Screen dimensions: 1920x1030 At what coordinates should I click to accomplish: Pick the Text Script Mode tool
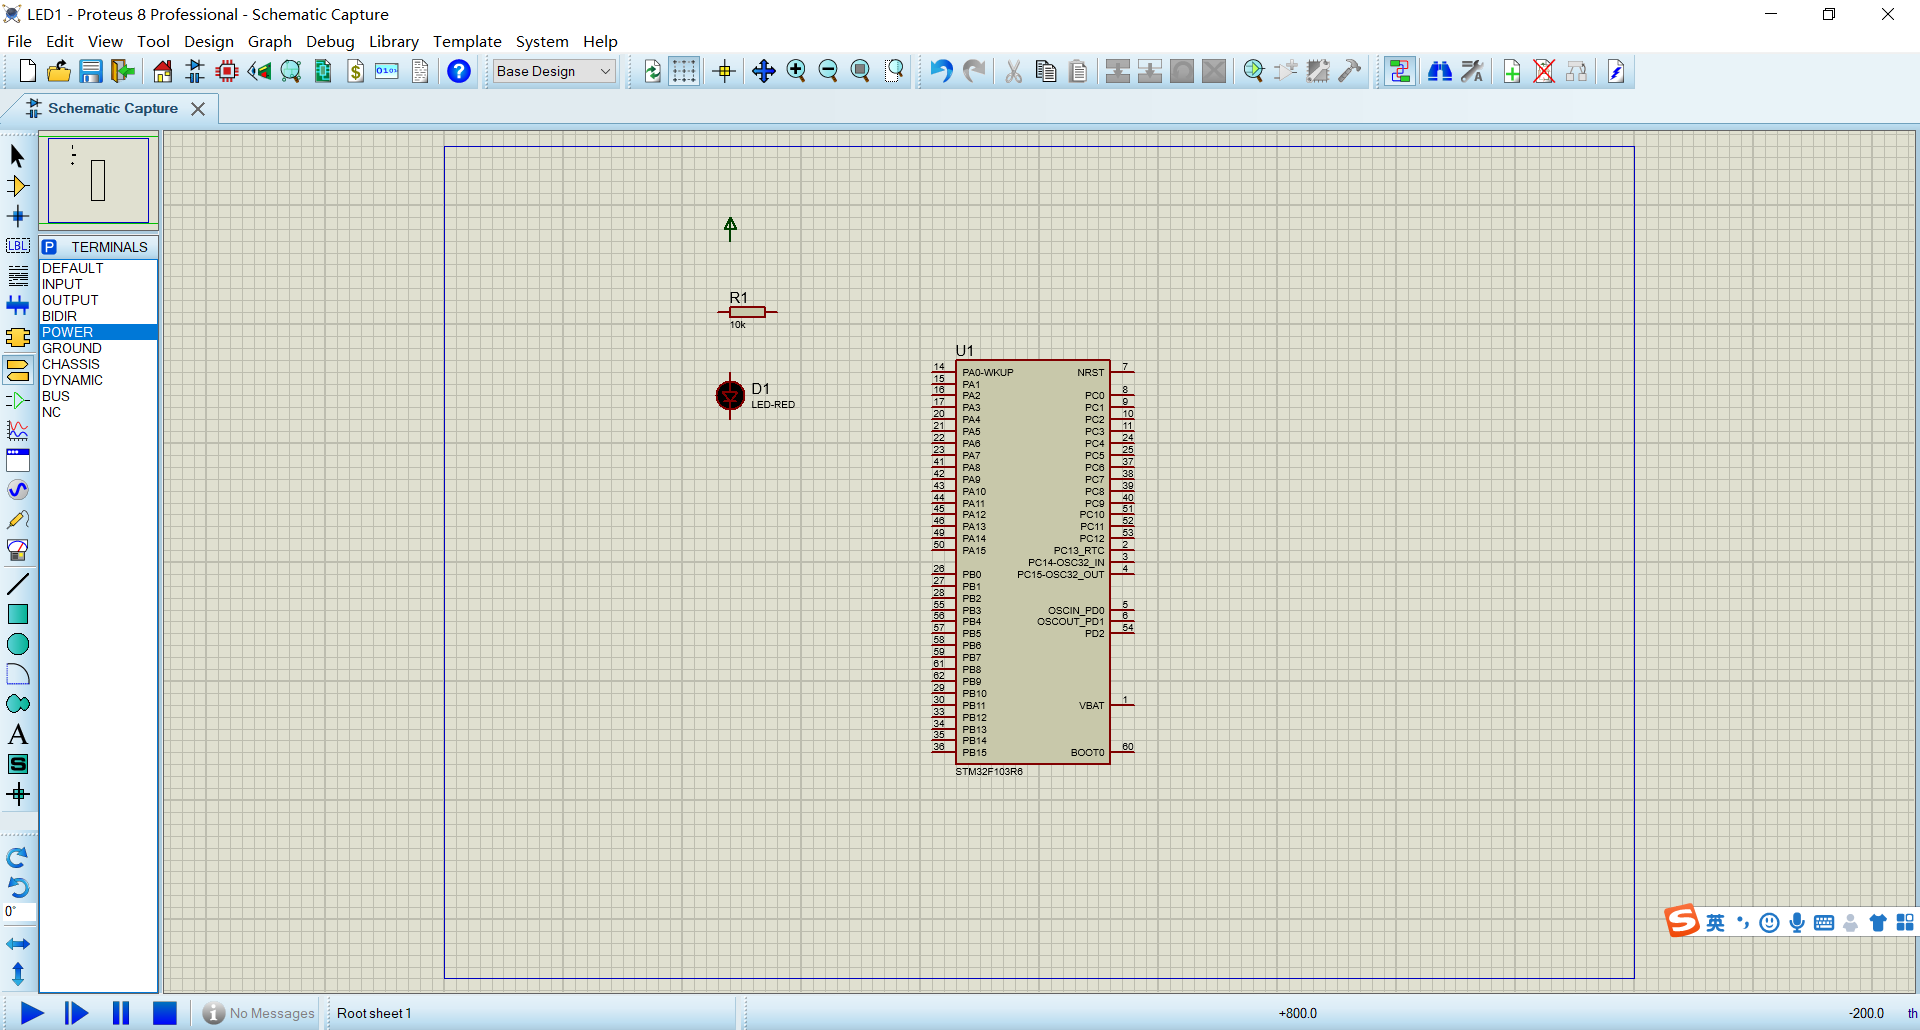pos(17,276)
